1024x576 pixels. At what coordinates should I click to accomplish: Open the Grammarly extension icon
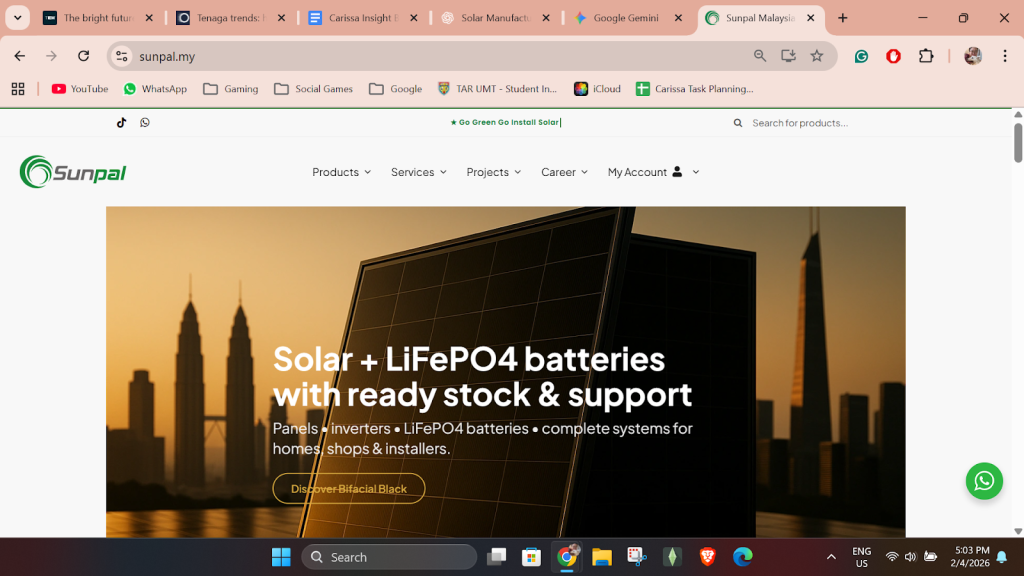(x=861, y=57)
